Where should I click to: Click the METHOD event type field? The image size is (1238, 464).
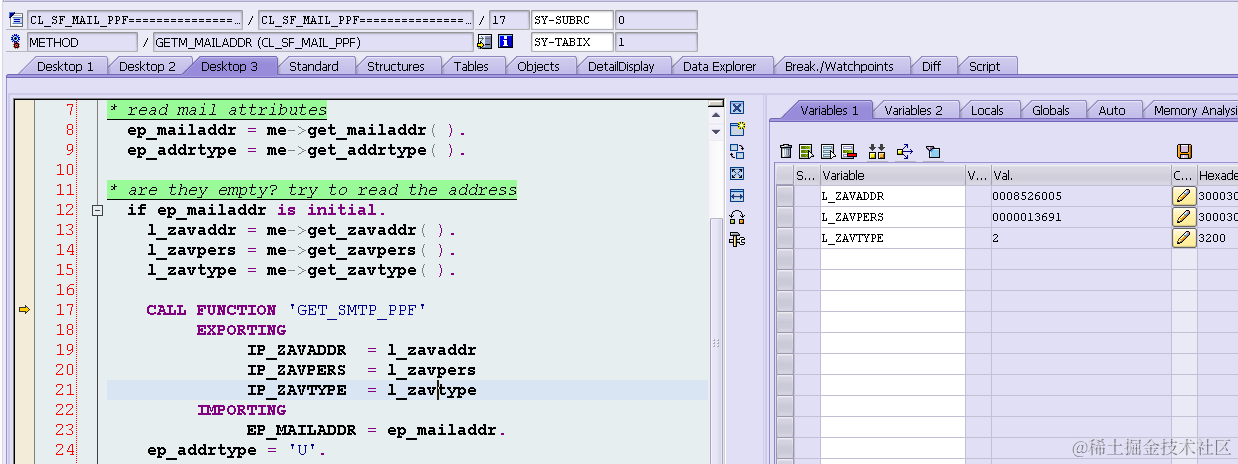[81, 42]
